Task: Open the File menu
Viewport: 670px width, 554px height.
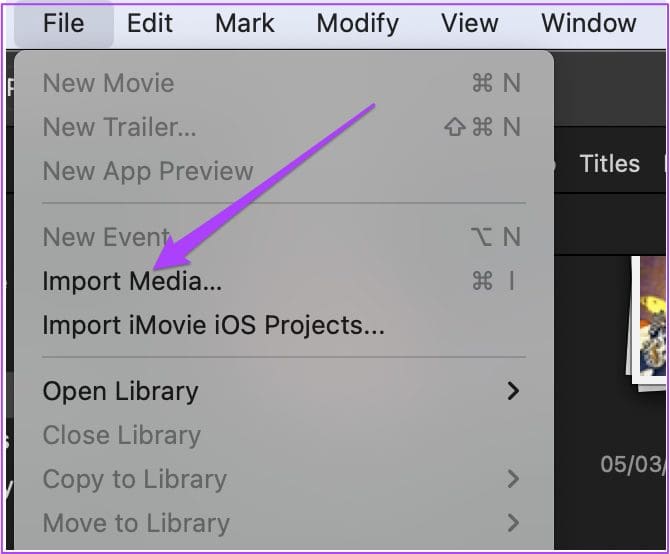Action: [x=63, y=23]
